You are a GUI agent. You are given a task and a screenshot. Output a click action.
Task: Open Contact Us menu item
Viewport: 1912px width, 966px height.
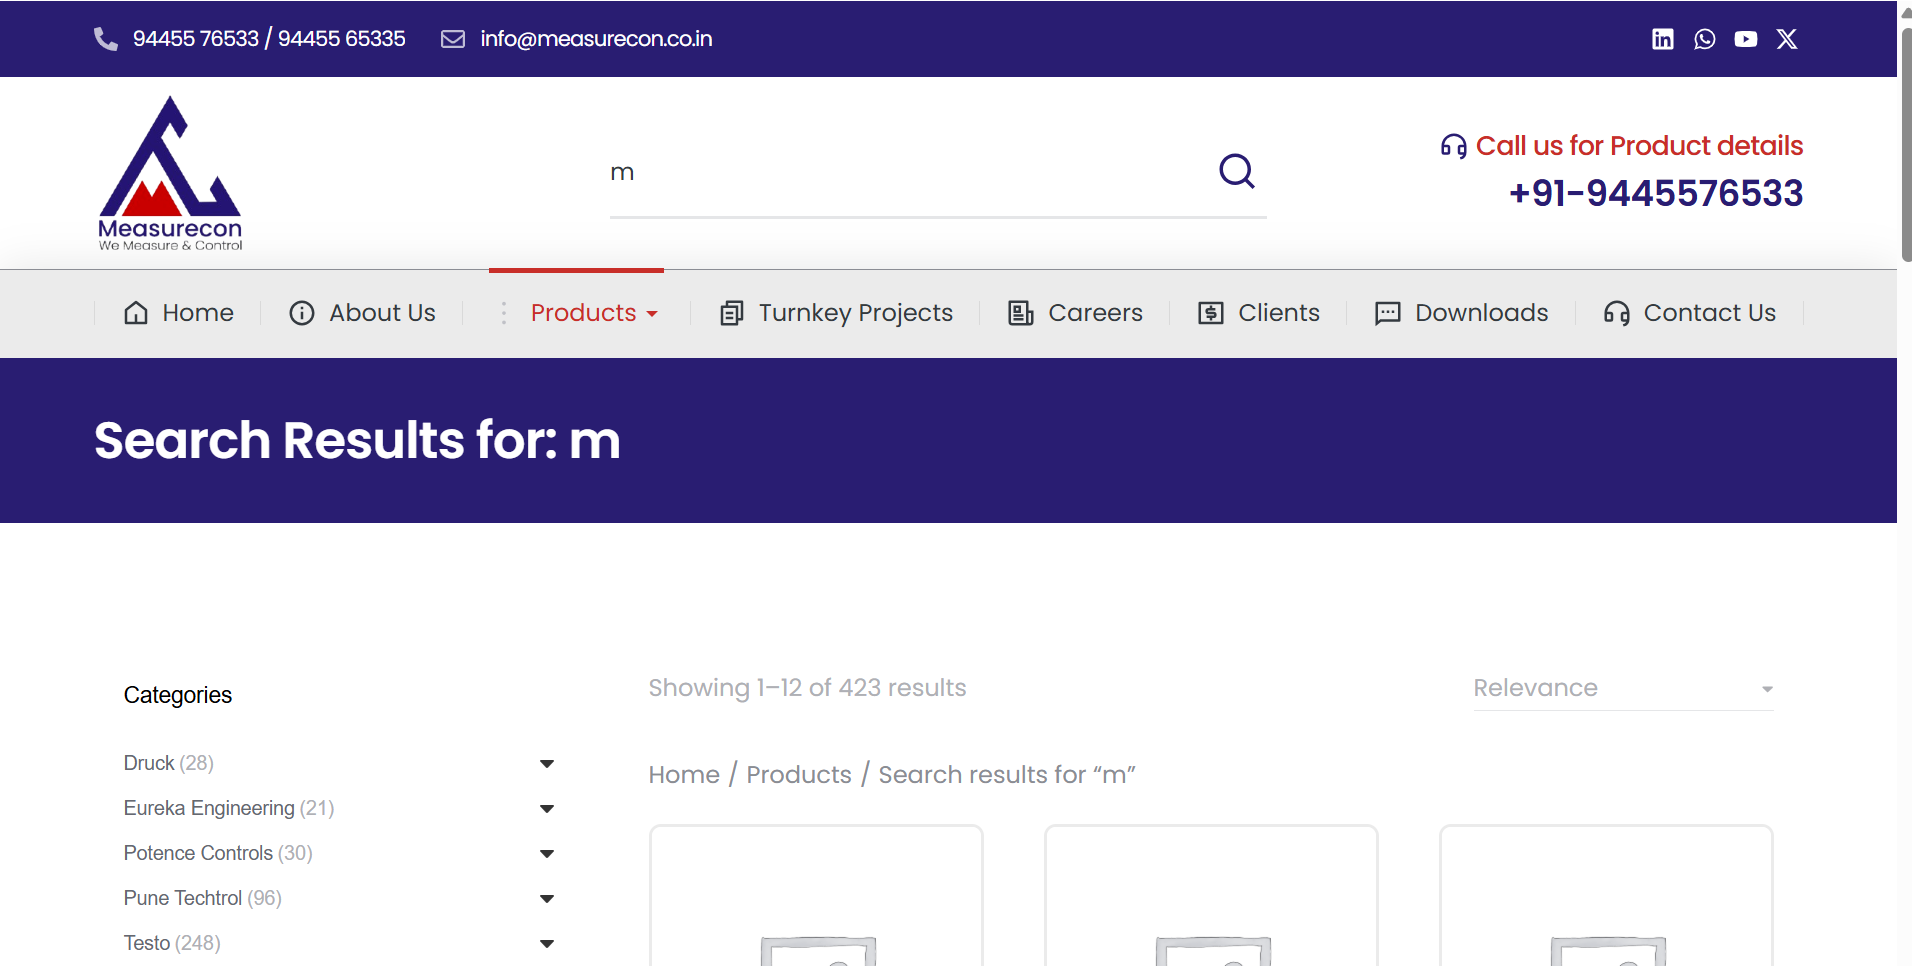coord(1710,313)
